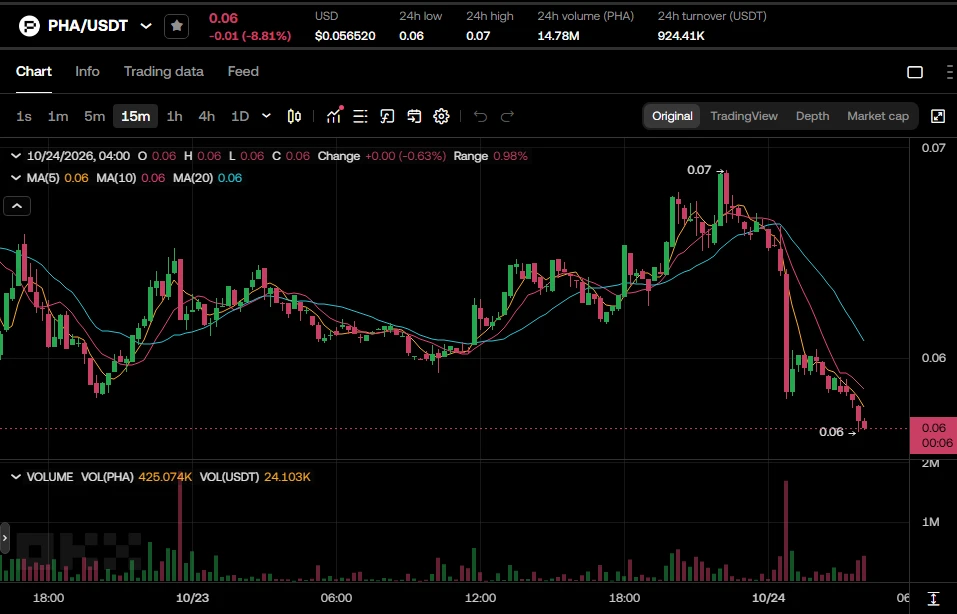Switch to the Chart tab

34,71
